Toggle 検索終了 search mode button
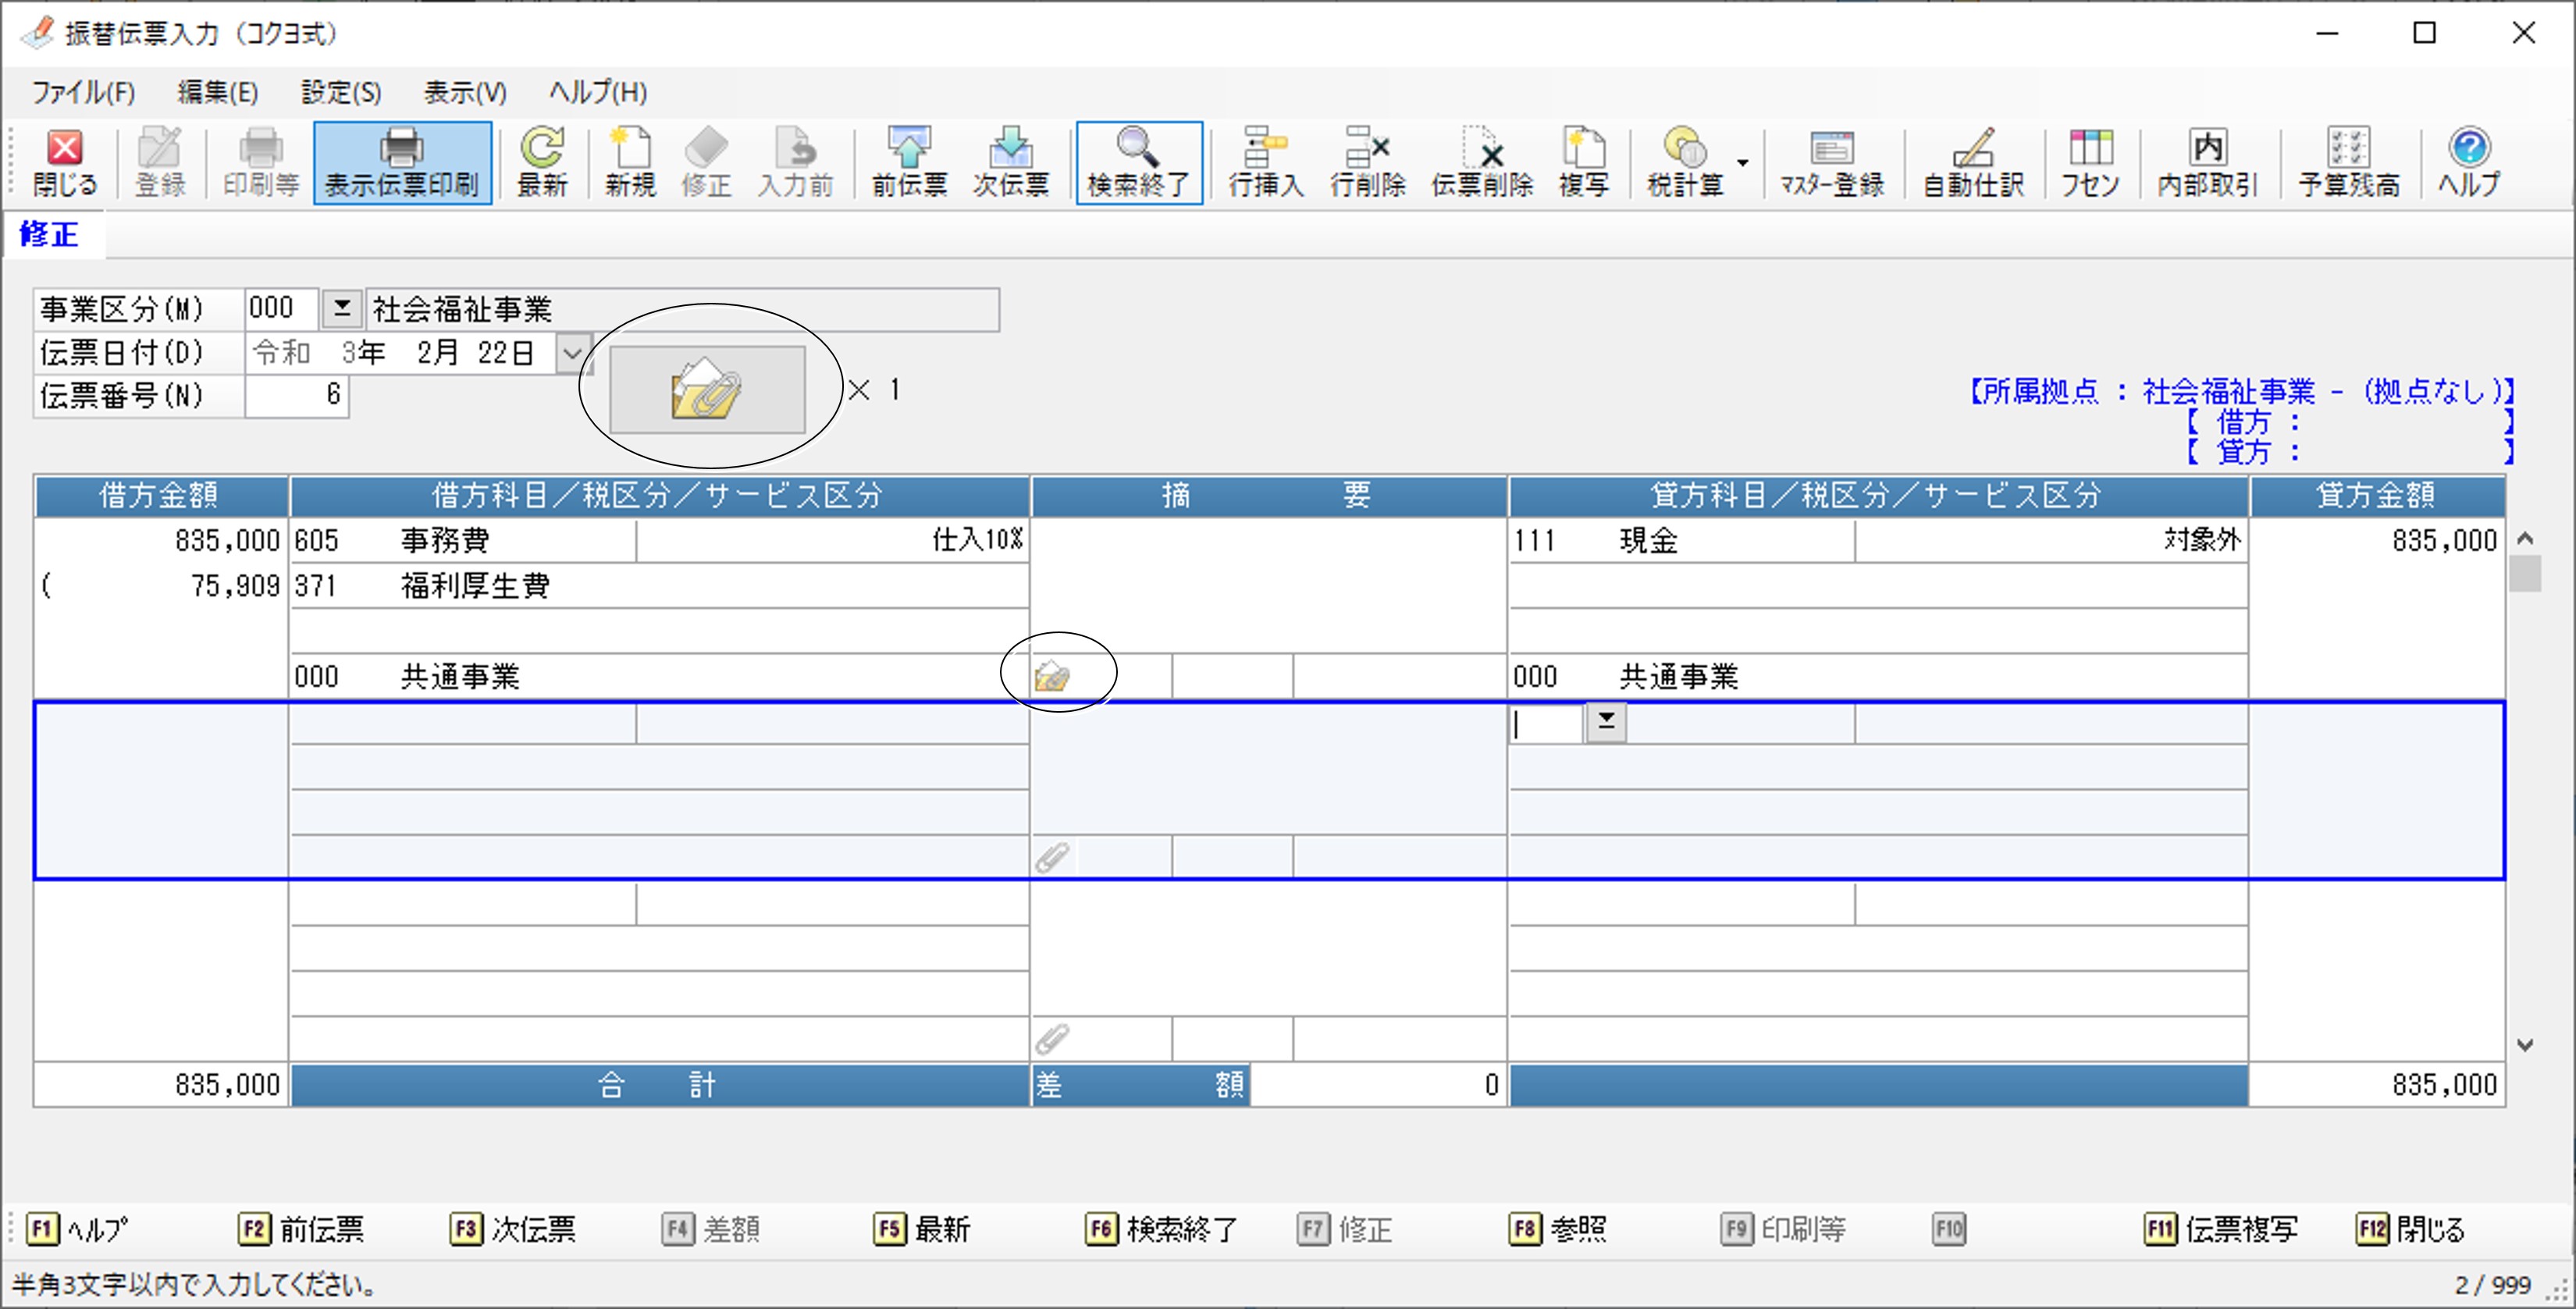The image size is (2576, 1309). pyautogui.click(x=1138, y=162)
